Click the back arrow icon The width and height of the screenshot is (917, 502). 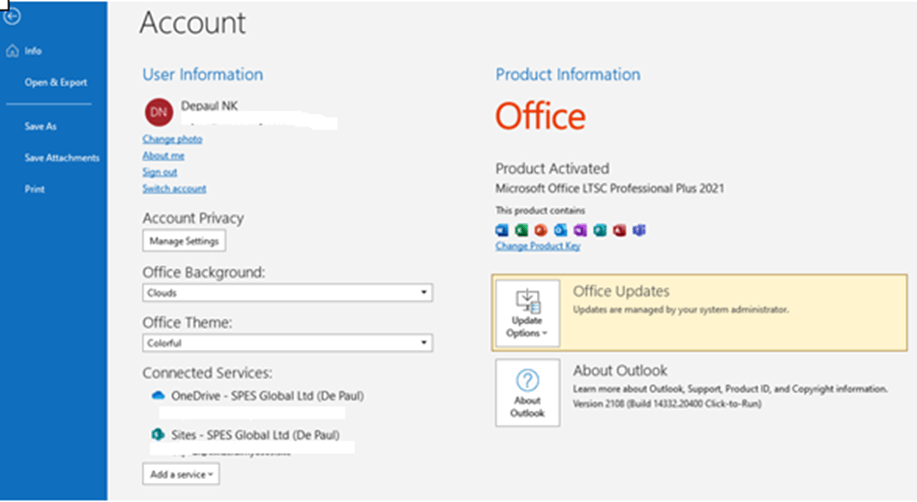pyautogui.click(x=12, y=16)
